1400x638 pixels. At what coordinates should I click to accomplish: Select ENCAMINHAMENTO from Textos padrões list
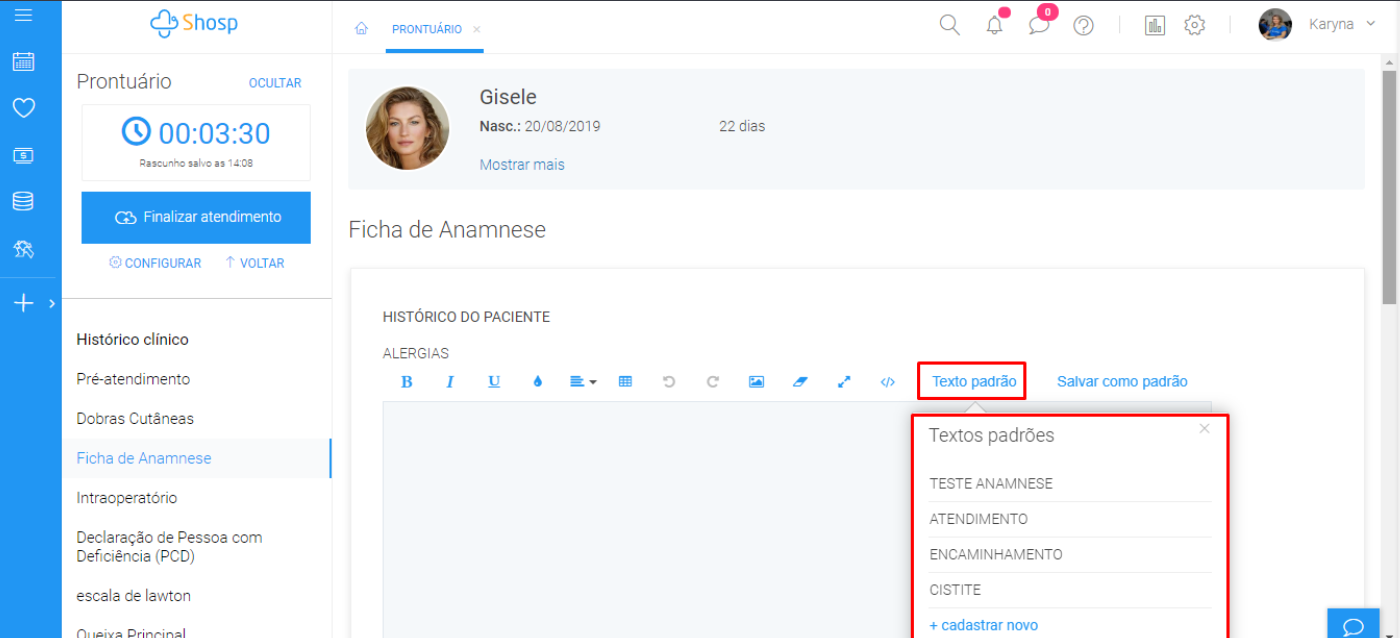coord(996,554)
